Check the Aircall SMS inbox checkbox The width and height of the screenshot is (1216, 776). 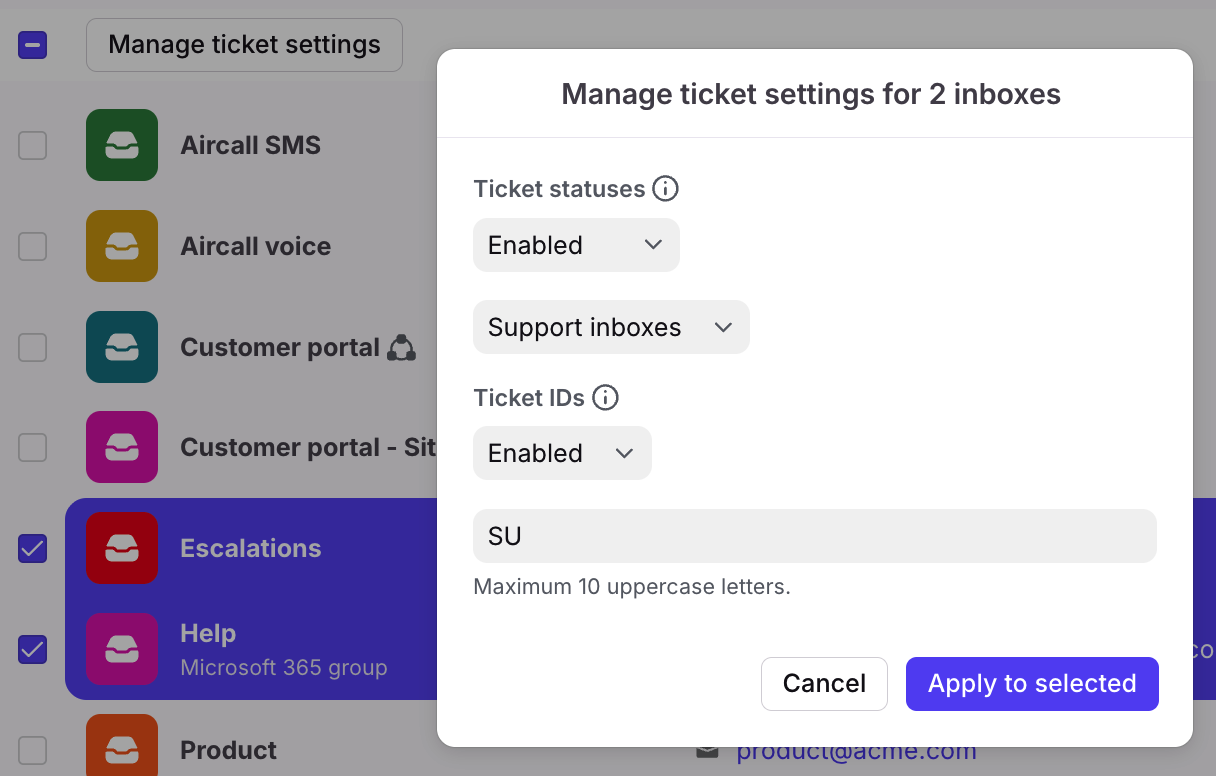tap(33, 145)
